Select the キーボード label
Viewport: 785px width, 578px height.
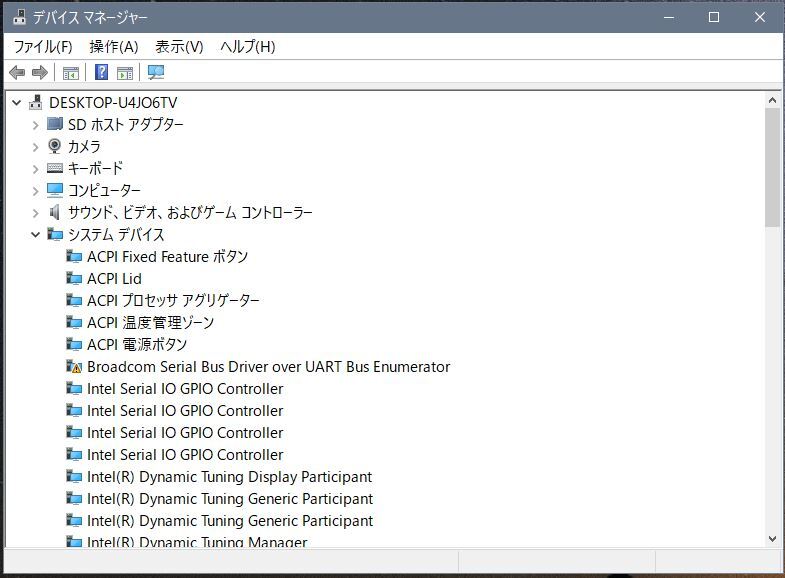[x=95, y=169]
